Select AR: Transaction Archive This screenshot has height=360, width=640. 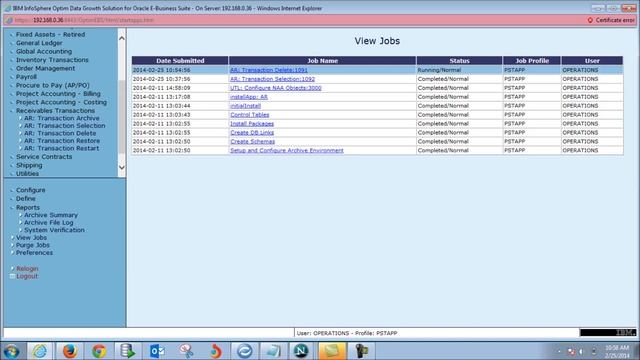coord(62,118)
